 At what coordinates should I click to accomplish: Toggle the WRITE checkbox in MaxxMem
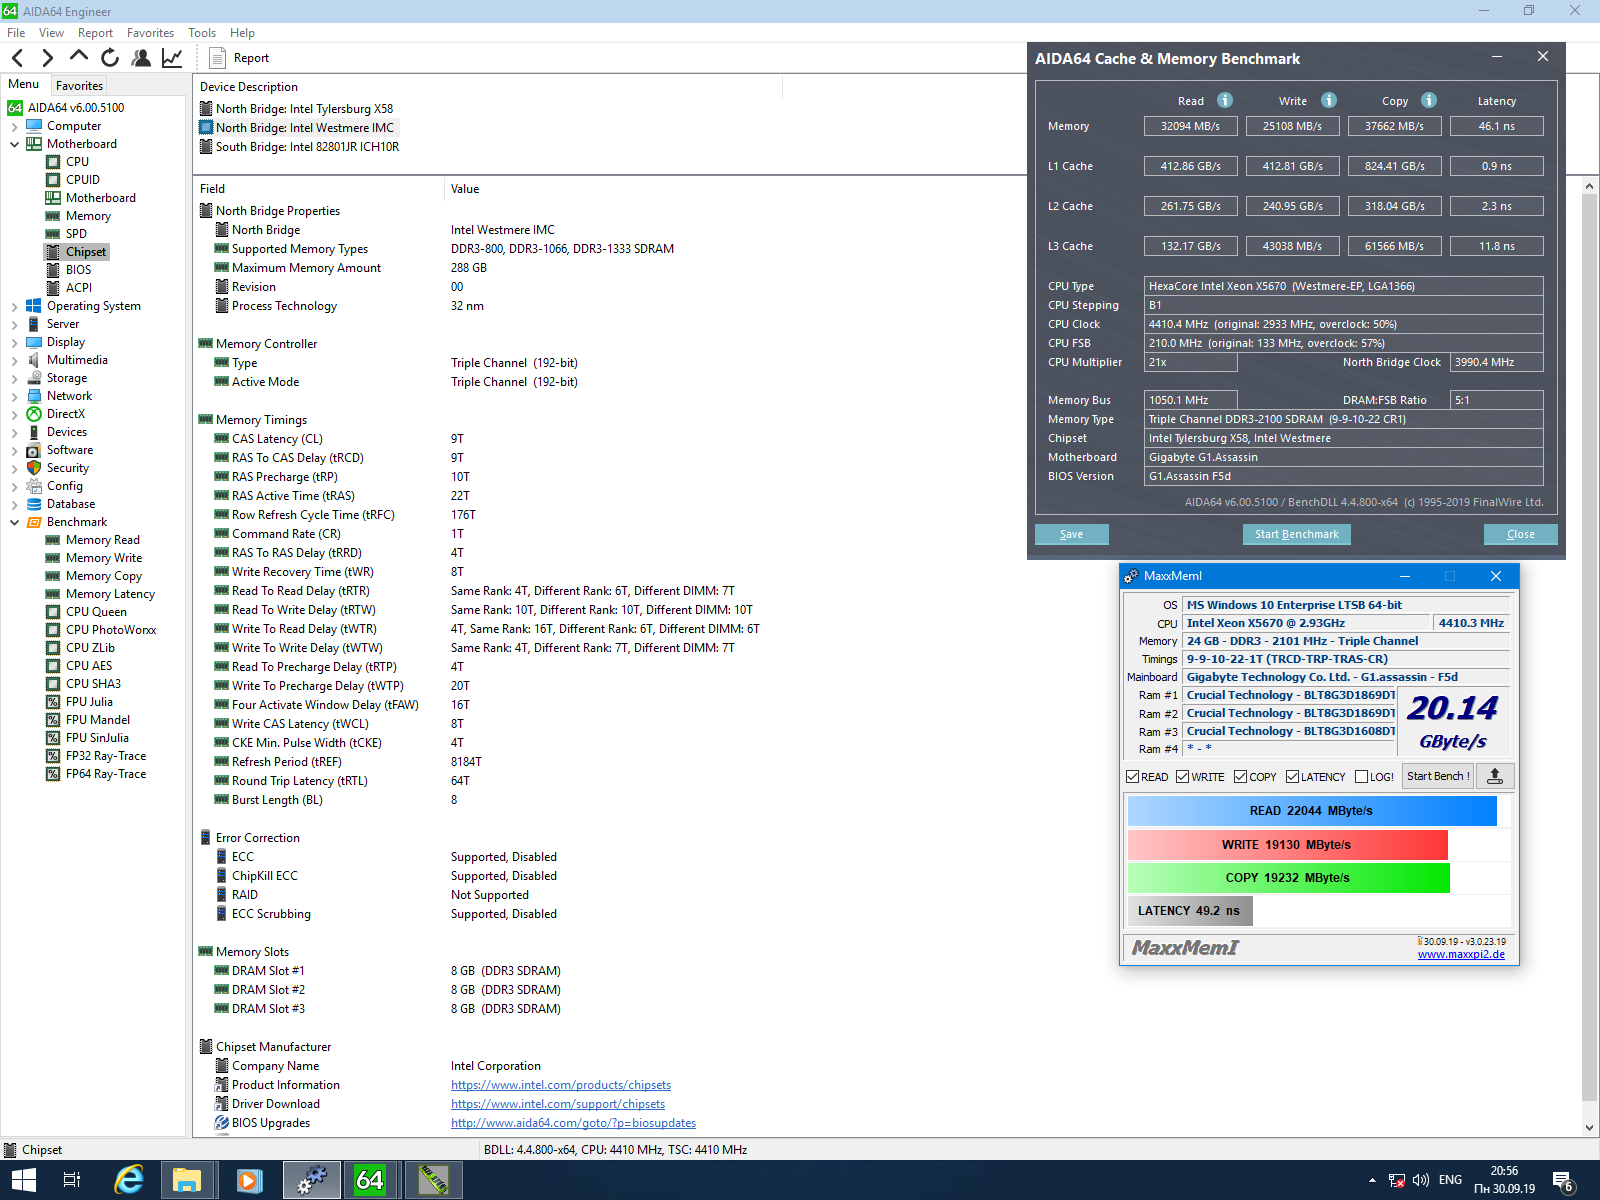(1183, 777)
